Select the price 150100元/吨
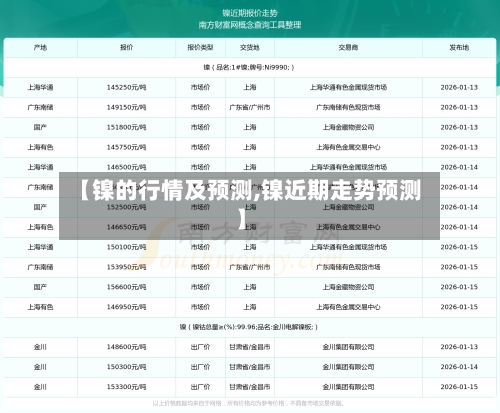Screen dimensions: 500x413 point(126,247)
